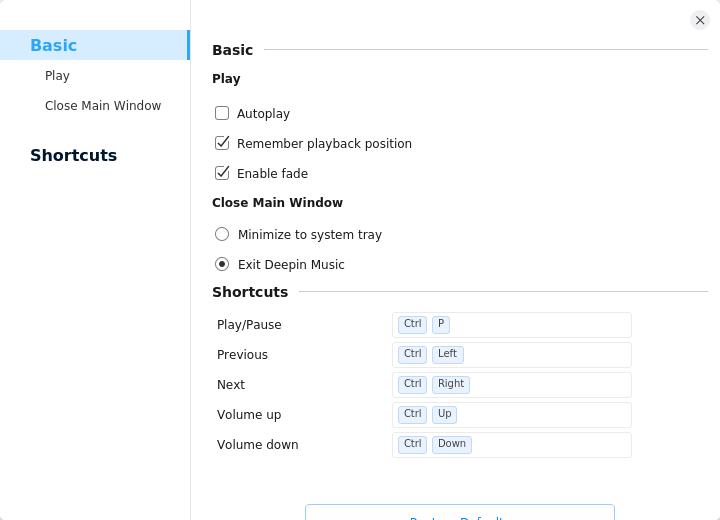The image size is (720, 520).
Task: Go to Close Main Window sidebar entry
Action: click(x=102, y=106)
